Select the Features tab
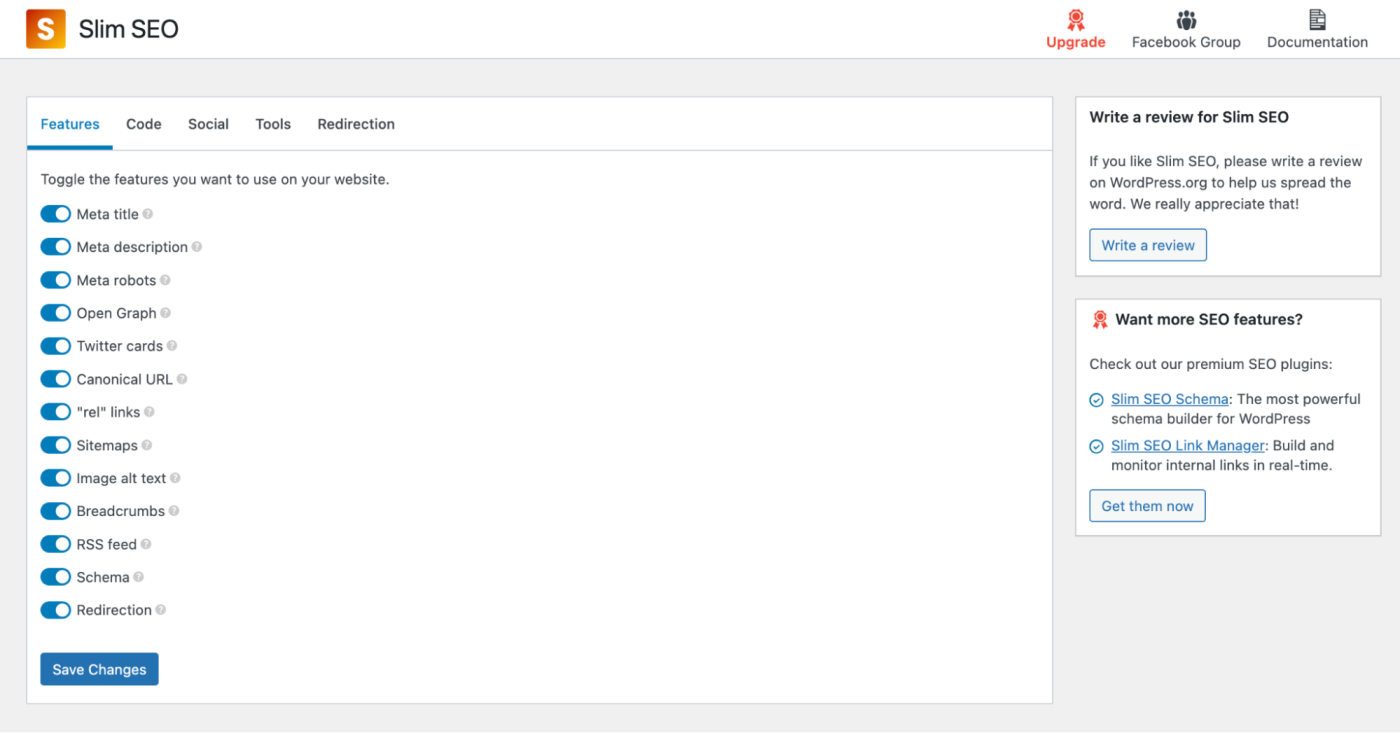 click(70, 124)
